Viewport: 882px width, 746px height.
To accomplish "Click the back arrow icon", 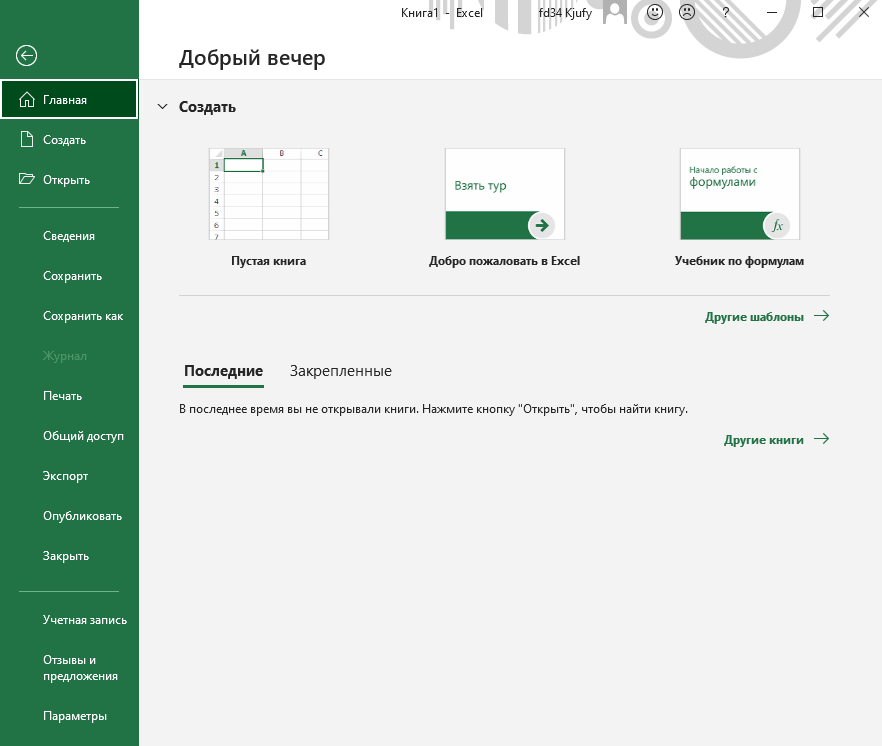I will pos(27,56).
